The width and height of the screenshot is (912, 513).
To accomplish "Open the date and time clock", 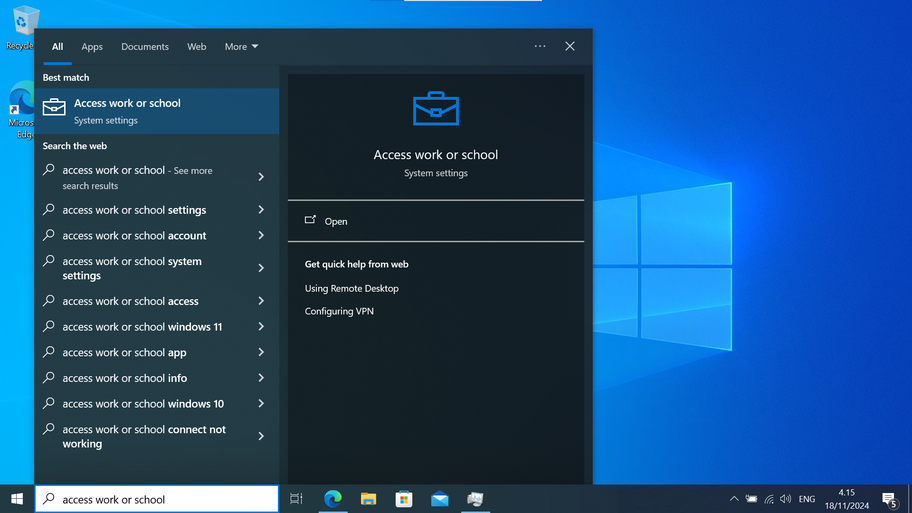I will 847,499.
